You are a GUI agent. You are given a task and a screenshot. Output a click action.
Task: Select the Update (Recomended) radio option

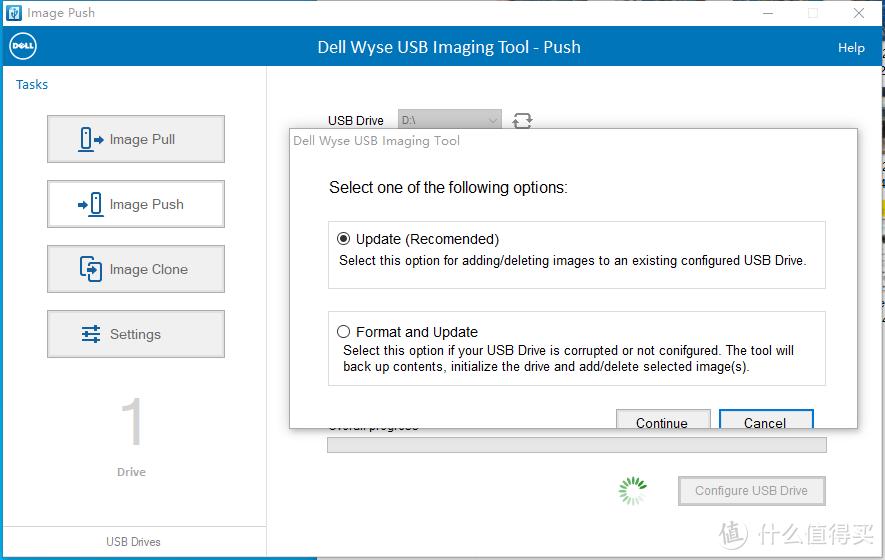click(x=344, y=239)
